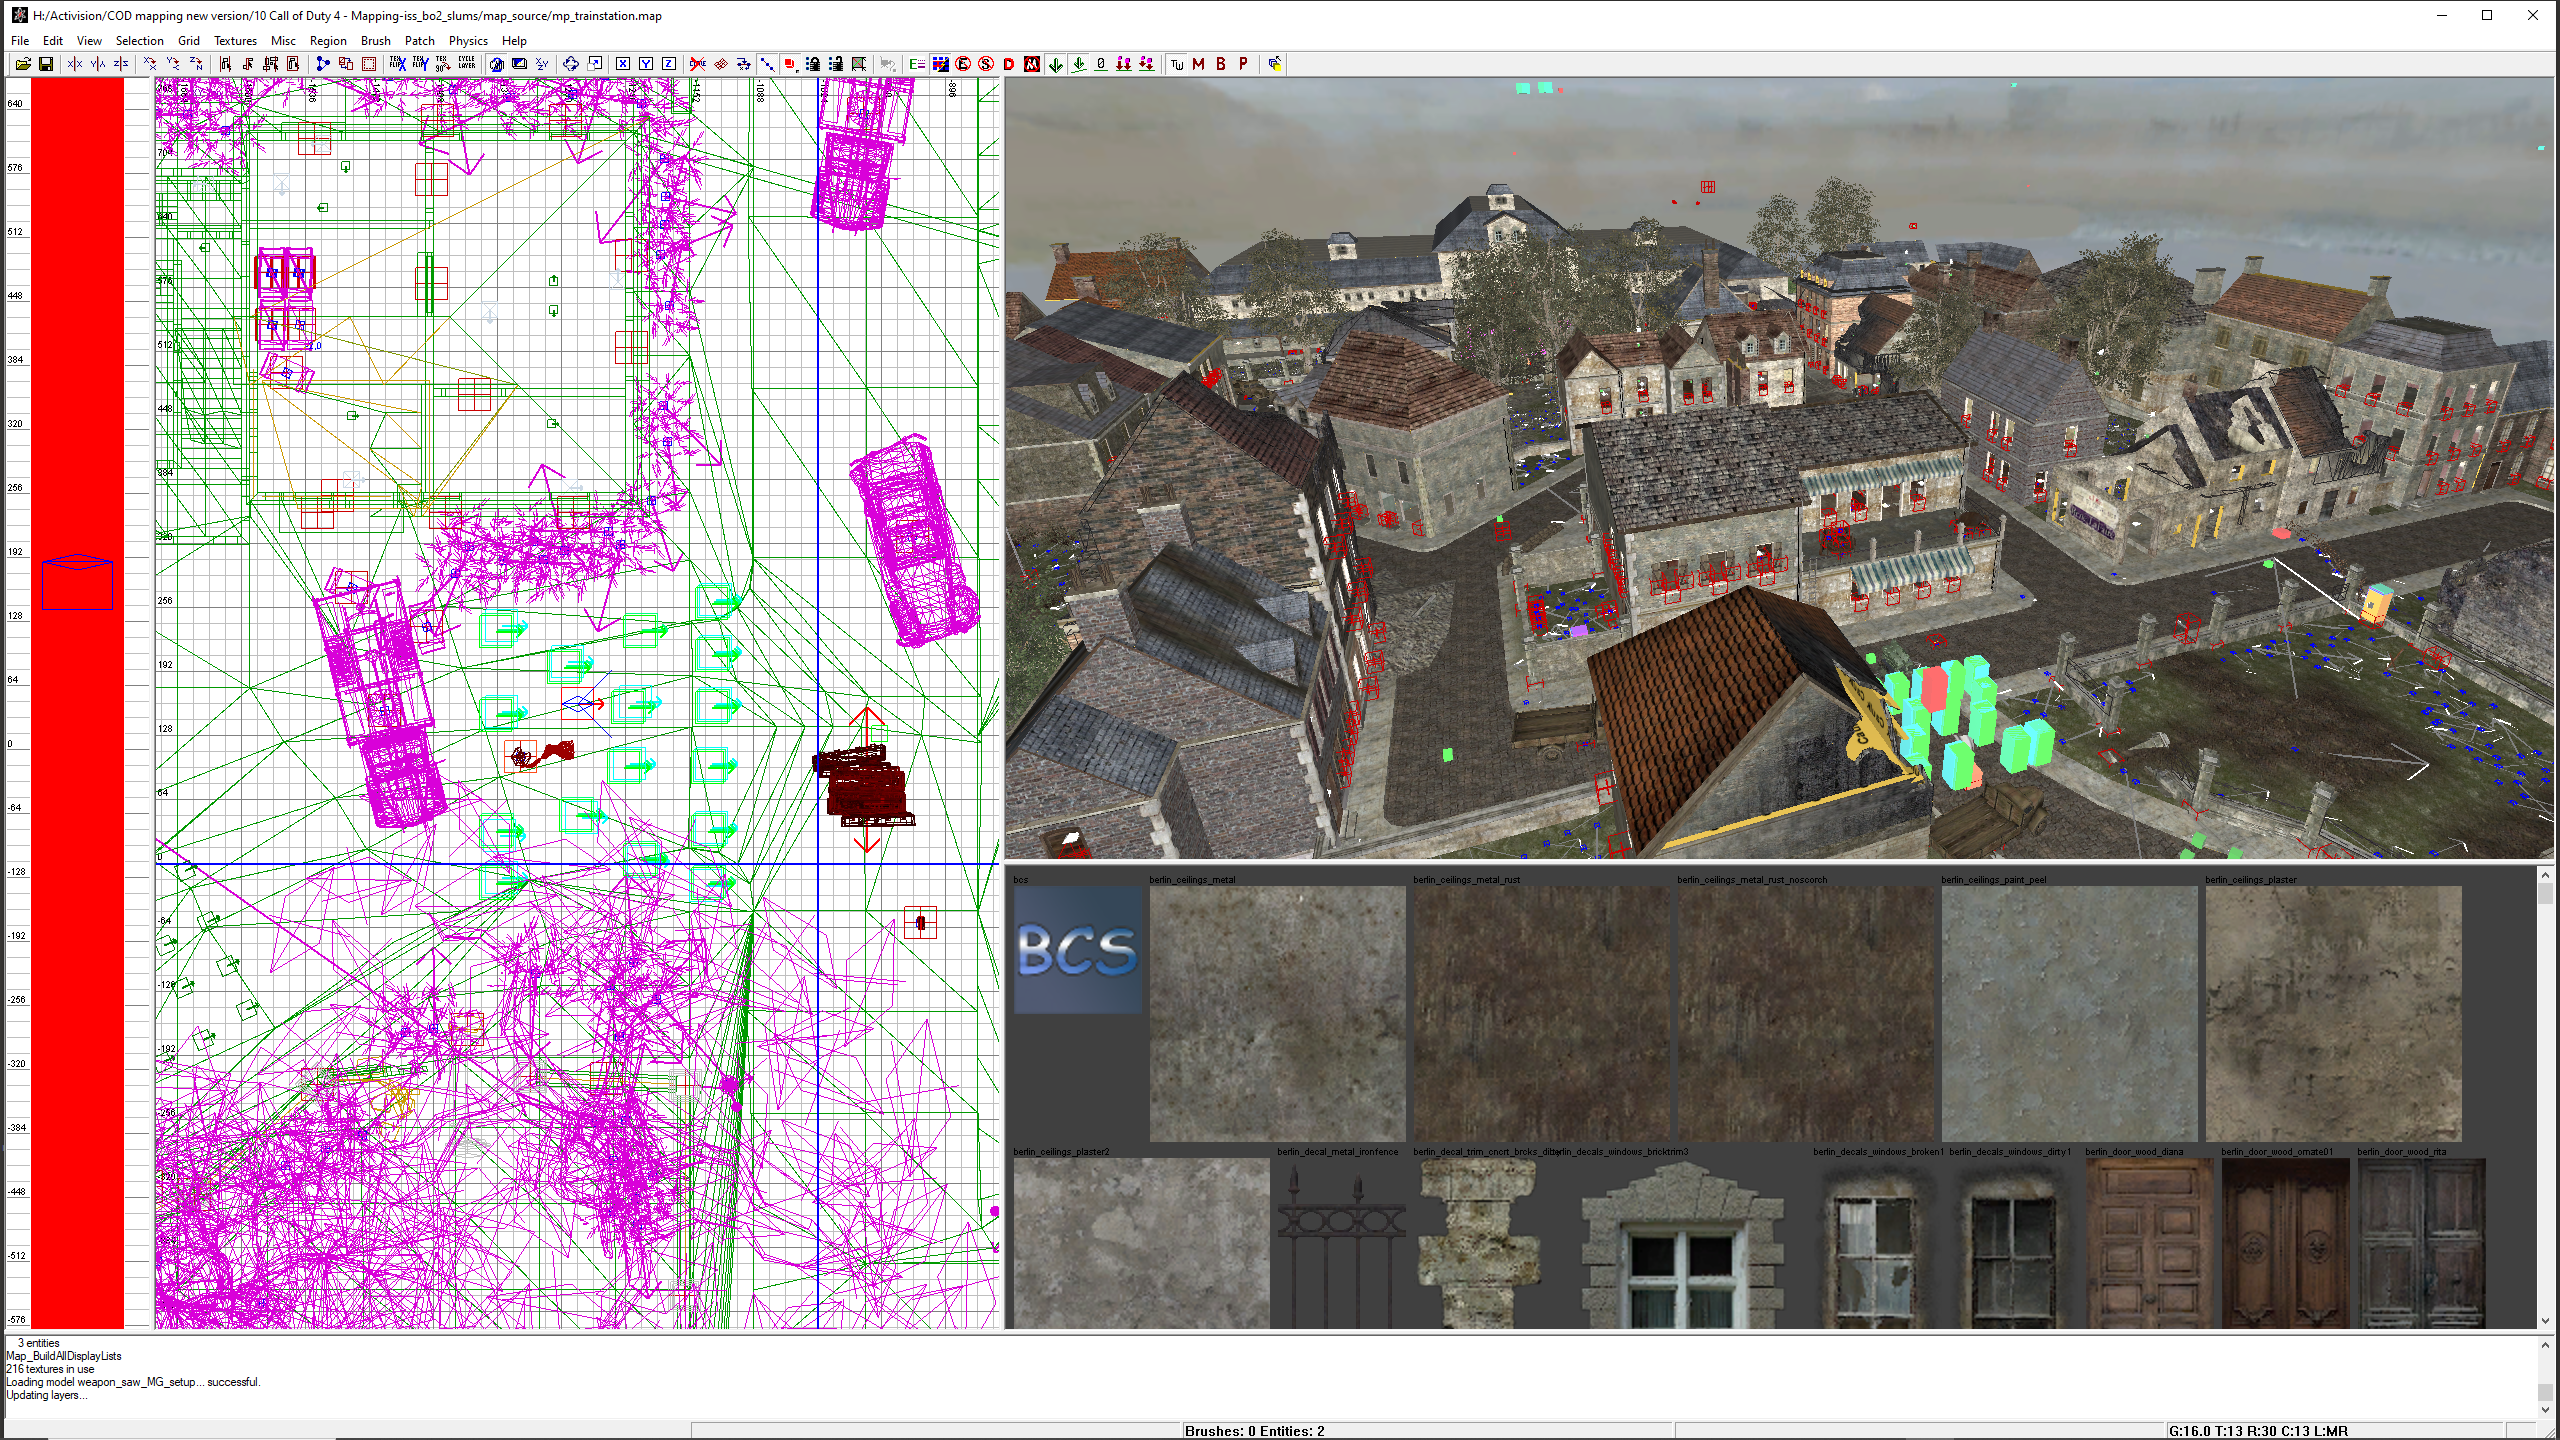Toggle the crossed-out S filter
Viewport: 2560px width, 1440px height.
986,64
